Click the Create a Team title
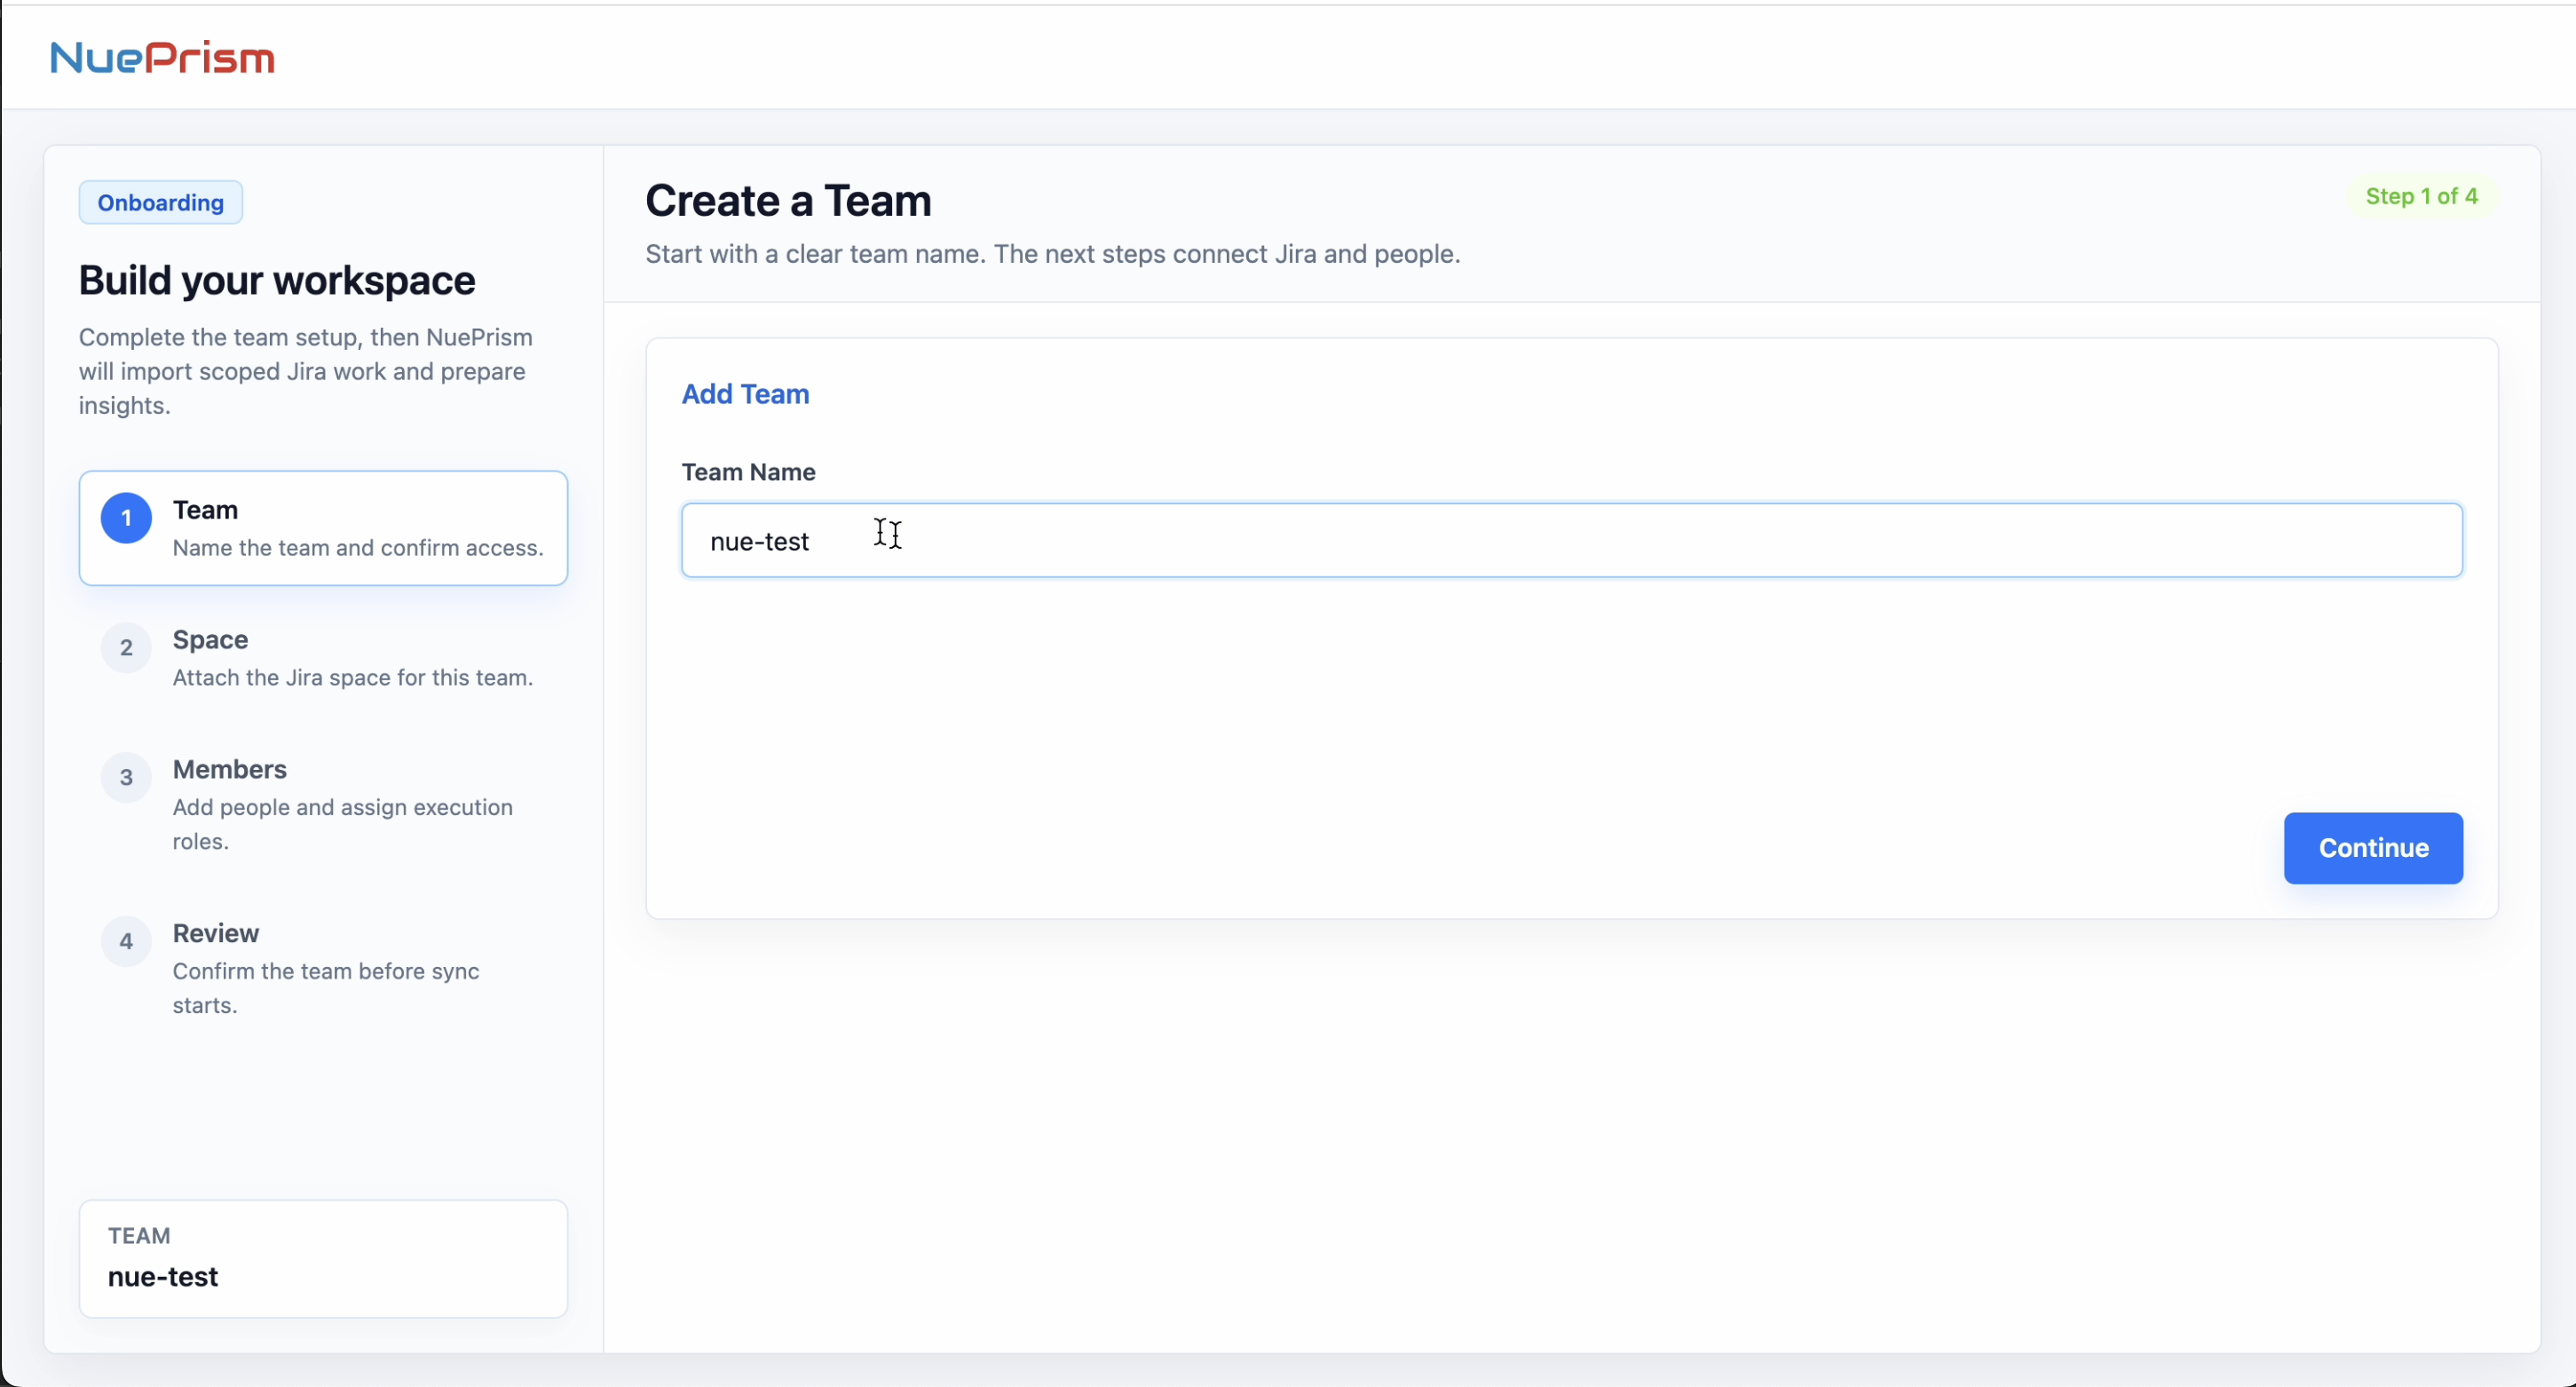The height and width of the screenshot is (1387, 2576). [x=788, y=201]
